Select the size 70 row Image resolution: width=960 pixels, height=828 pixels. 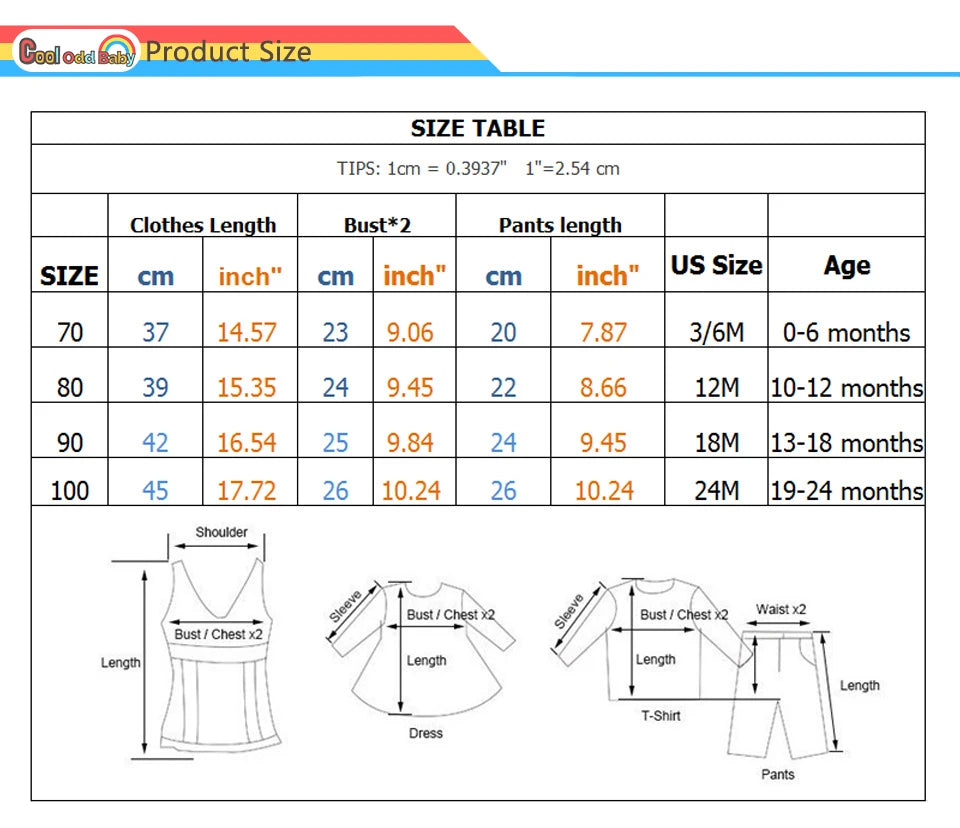480,332
